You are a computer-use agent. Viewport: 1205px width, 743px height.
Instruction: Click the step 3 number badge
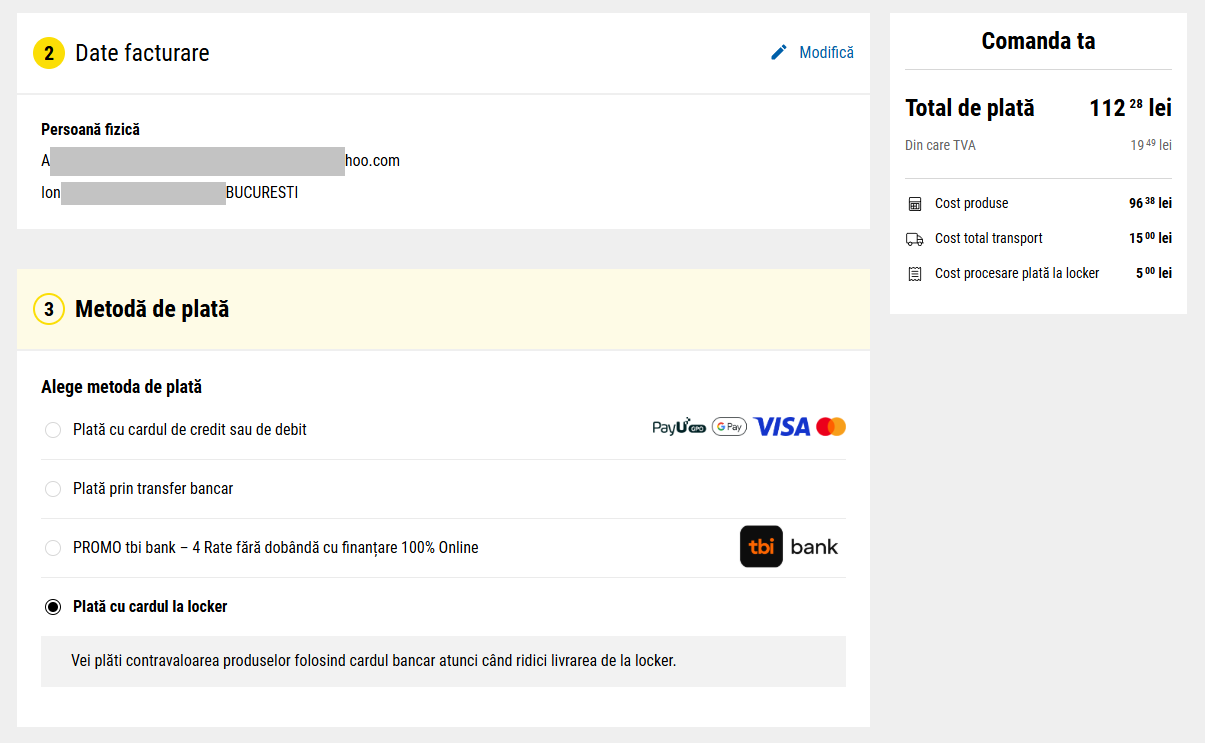click(x=49, y=309)
